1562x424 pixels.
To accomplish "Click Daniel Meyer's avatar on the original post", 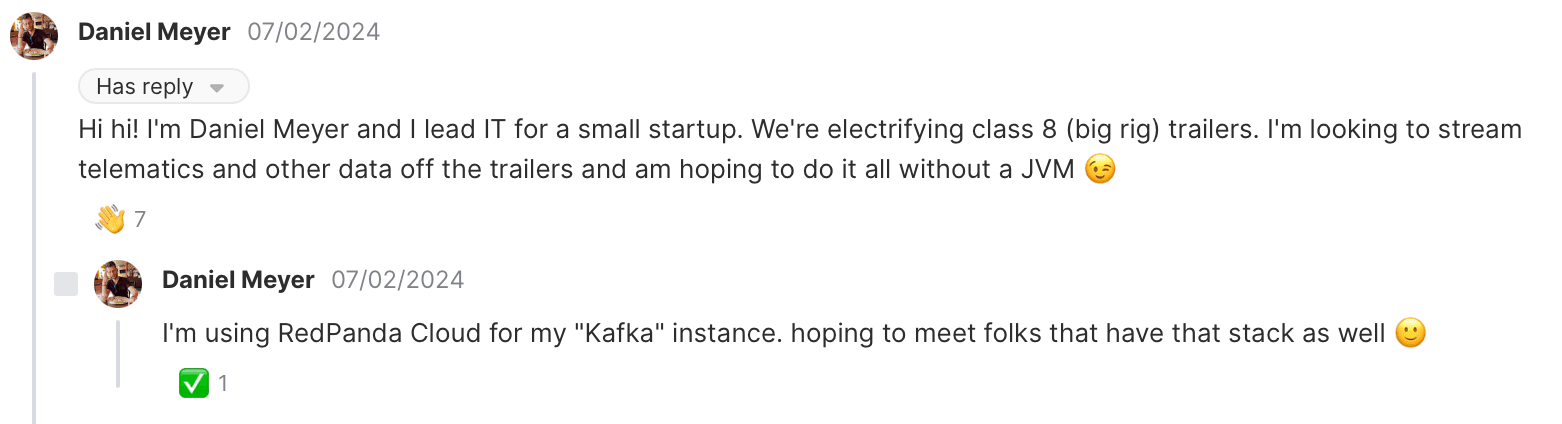I will point(34,36).
